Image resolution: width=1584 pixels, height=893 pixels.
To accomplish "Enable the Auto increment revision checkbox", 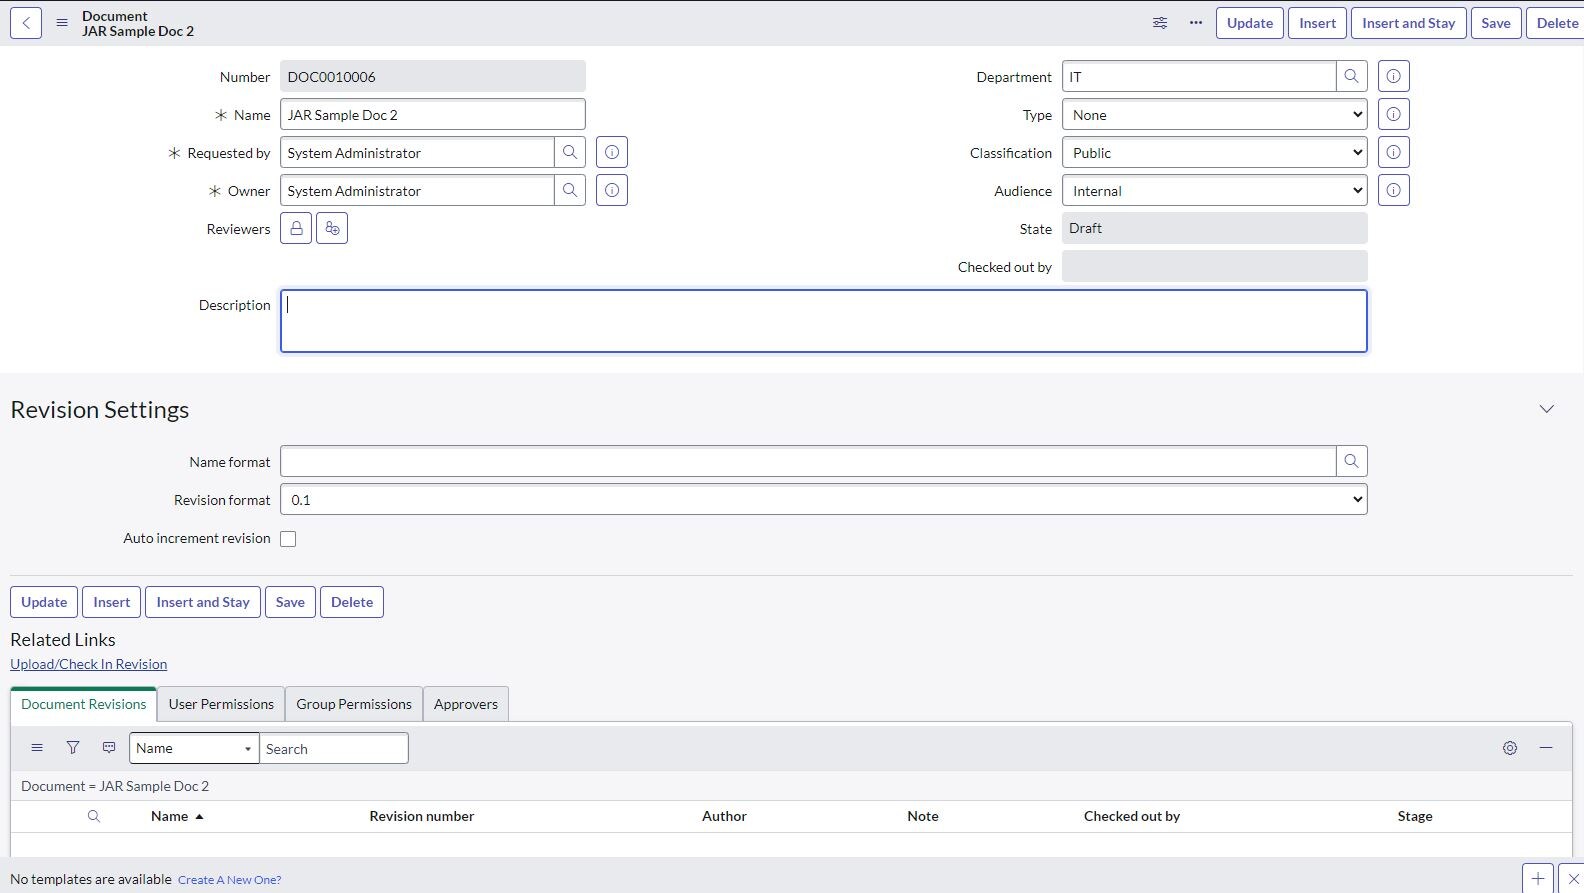I will (x=288, y=539).
